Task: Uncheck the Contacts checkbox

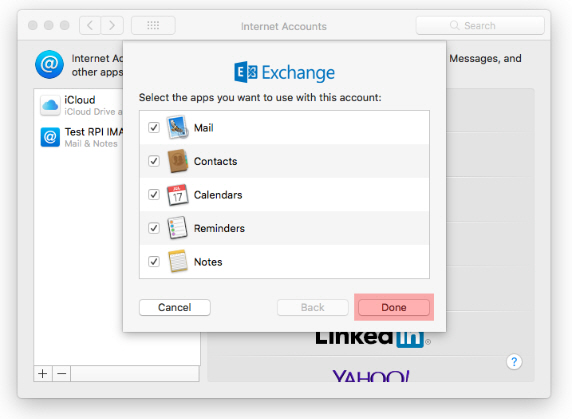Action: (154, 161)
